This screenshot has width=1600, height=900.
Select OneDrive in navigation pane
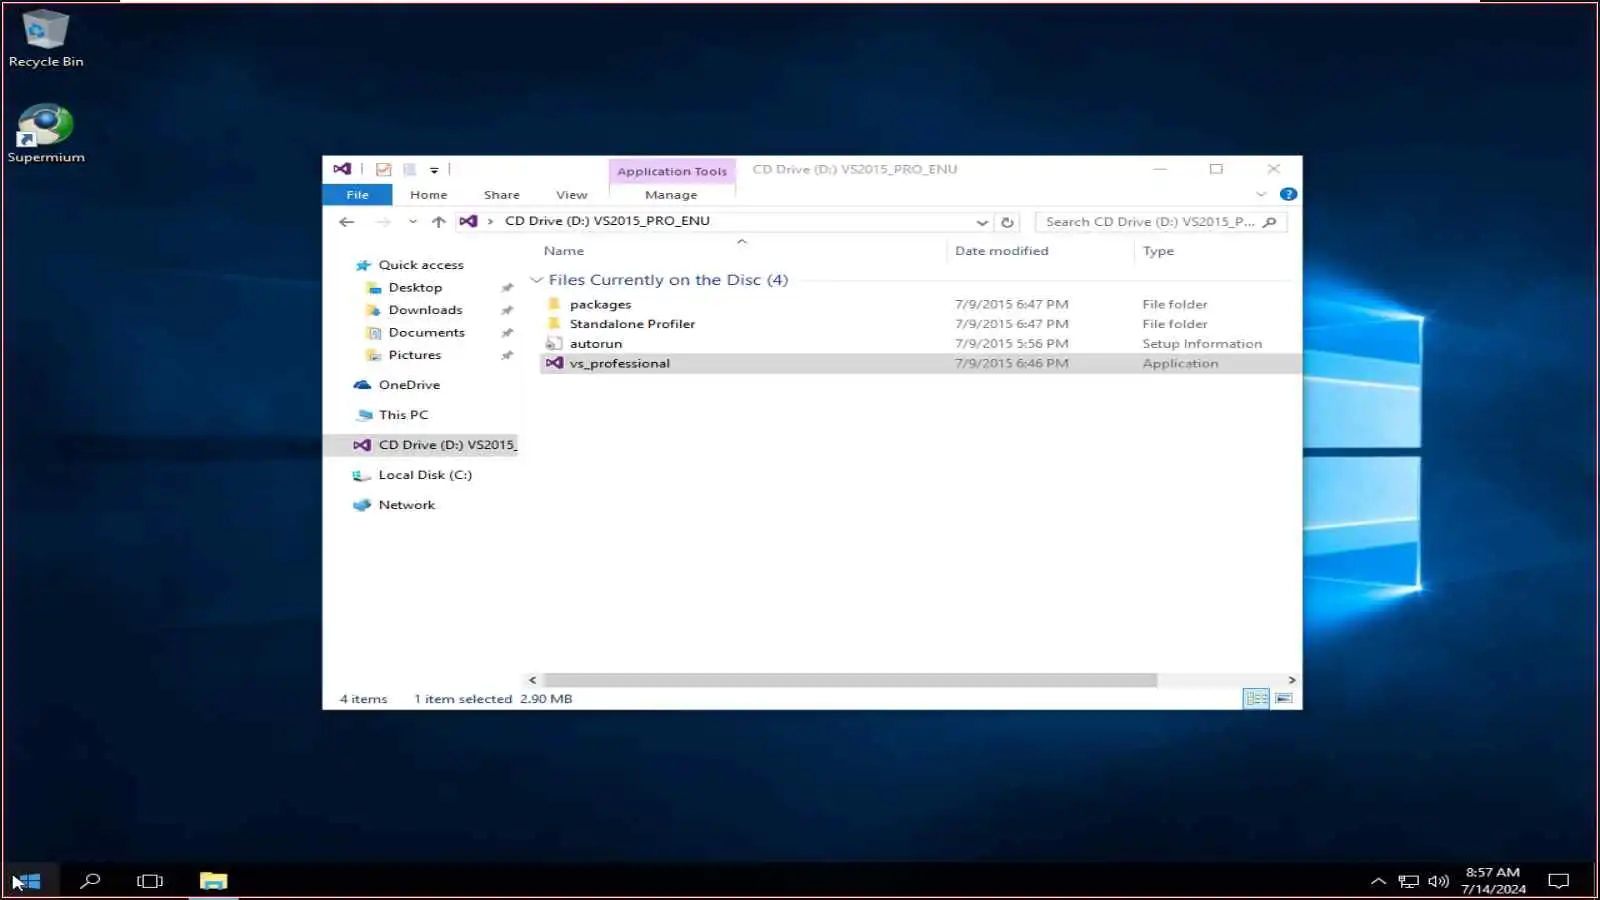(x=409, y=385)
